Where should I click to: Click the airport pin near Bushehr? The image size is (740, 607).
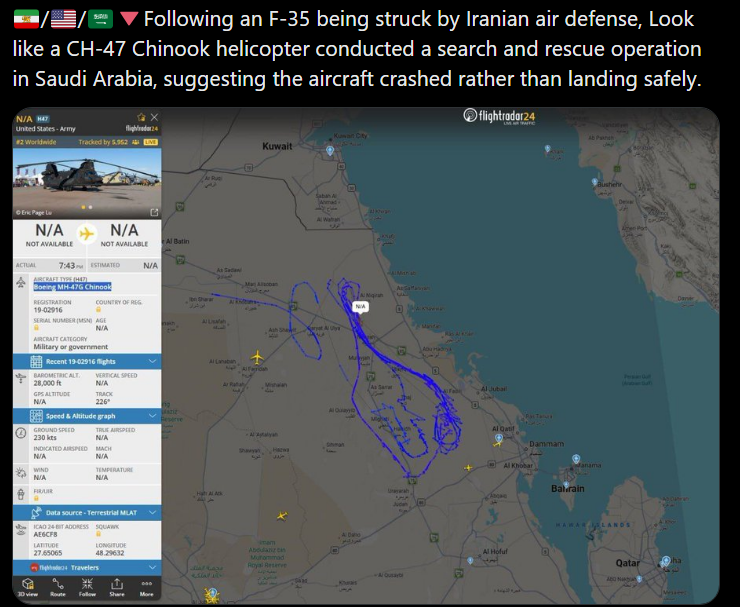click(595, 182)
